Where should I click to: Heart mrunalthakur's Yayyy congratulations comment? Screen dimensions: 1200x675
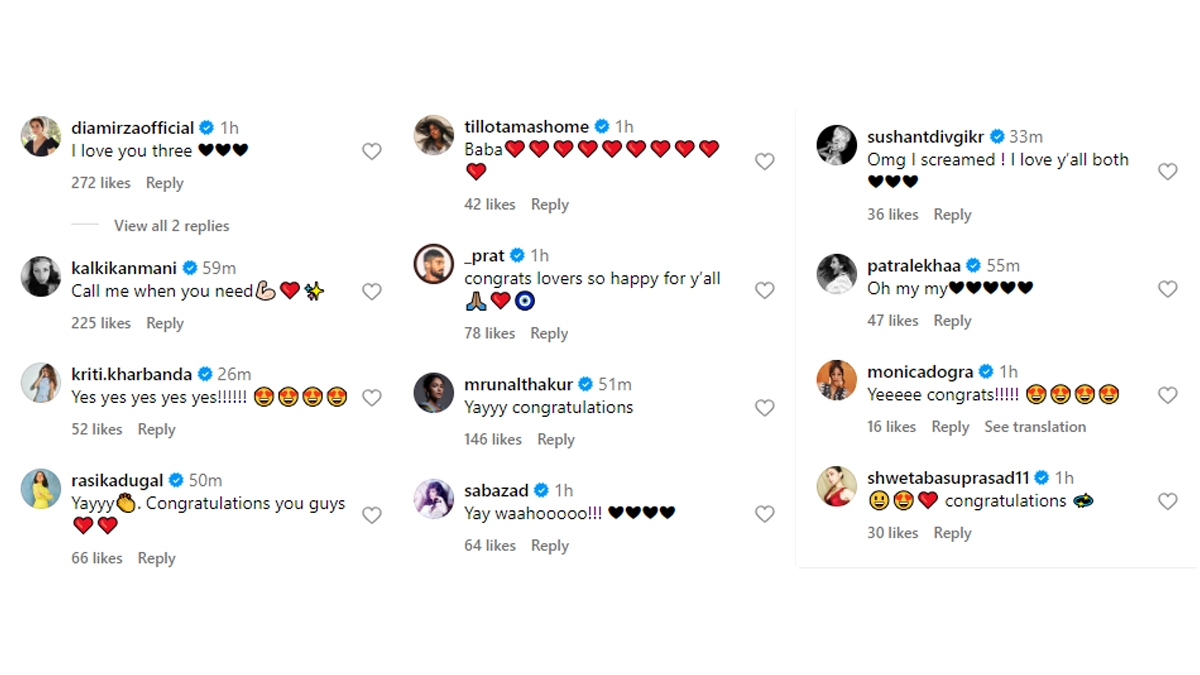point(764,408)
